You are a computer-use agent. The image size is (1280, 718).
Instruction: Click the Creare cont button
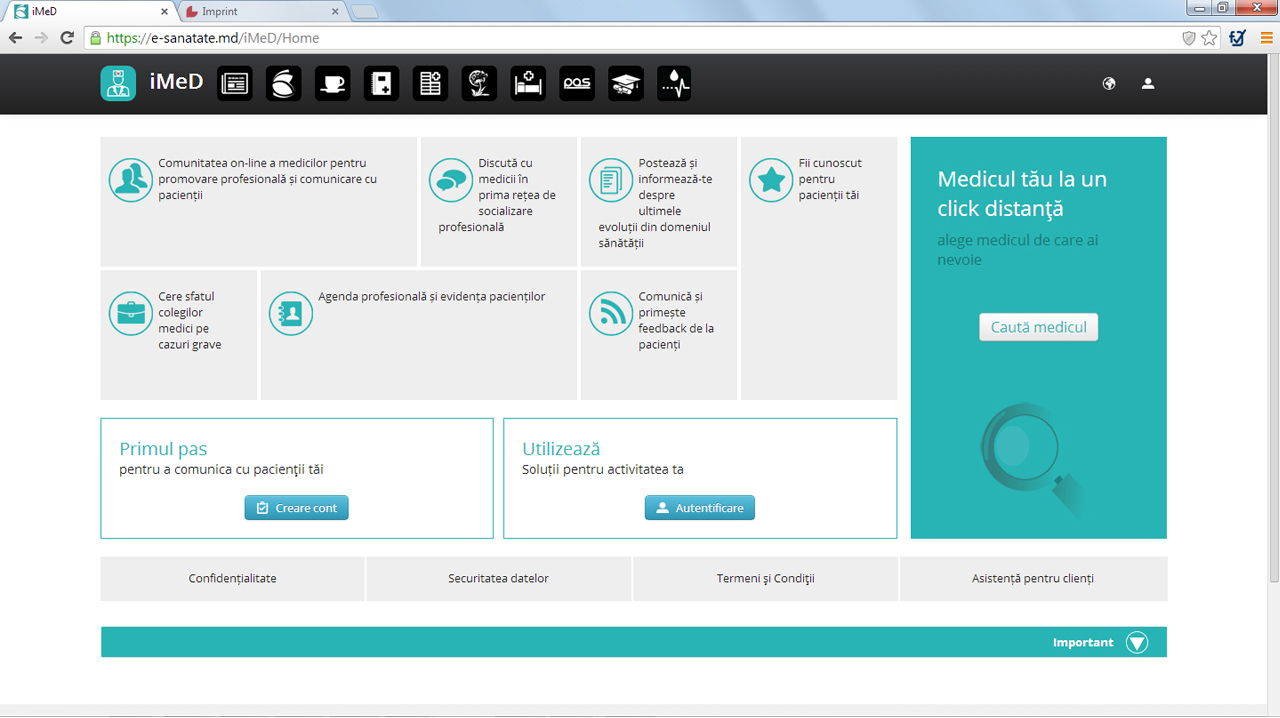[x=297, y=508]
